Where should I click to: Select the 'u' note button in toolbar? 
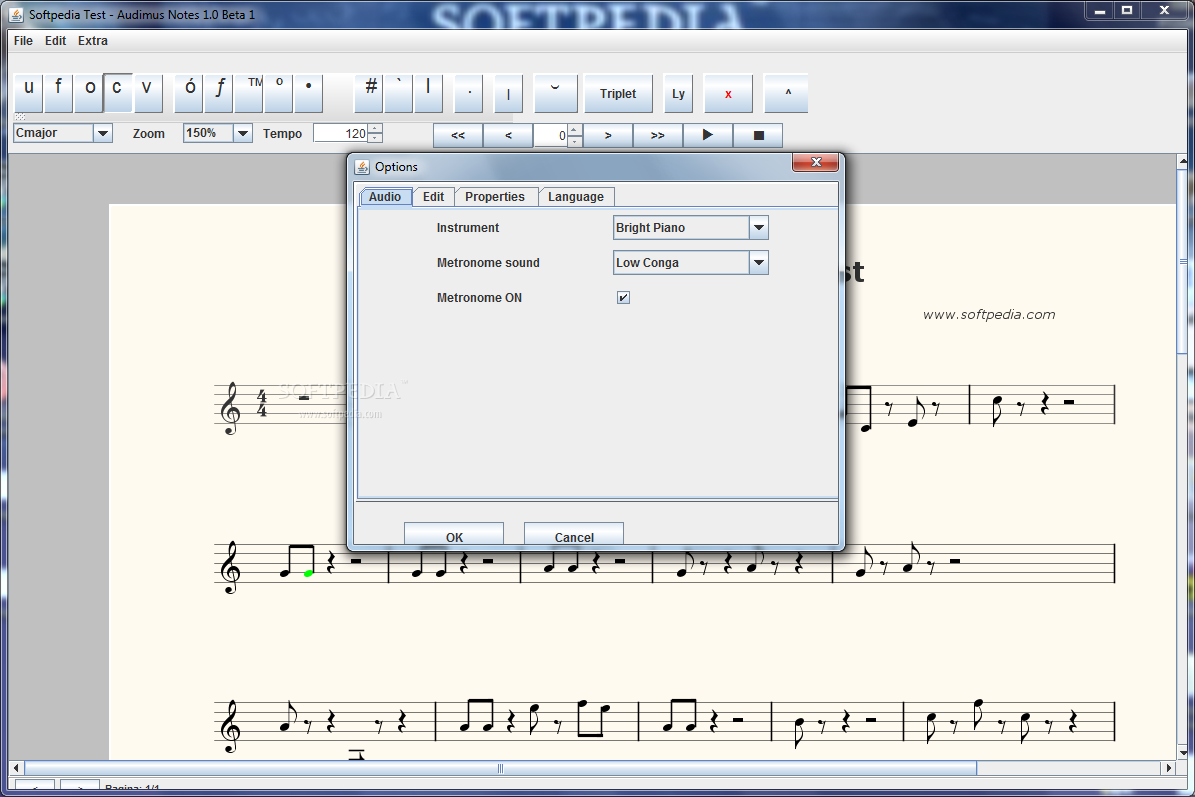tap(28, 94)
